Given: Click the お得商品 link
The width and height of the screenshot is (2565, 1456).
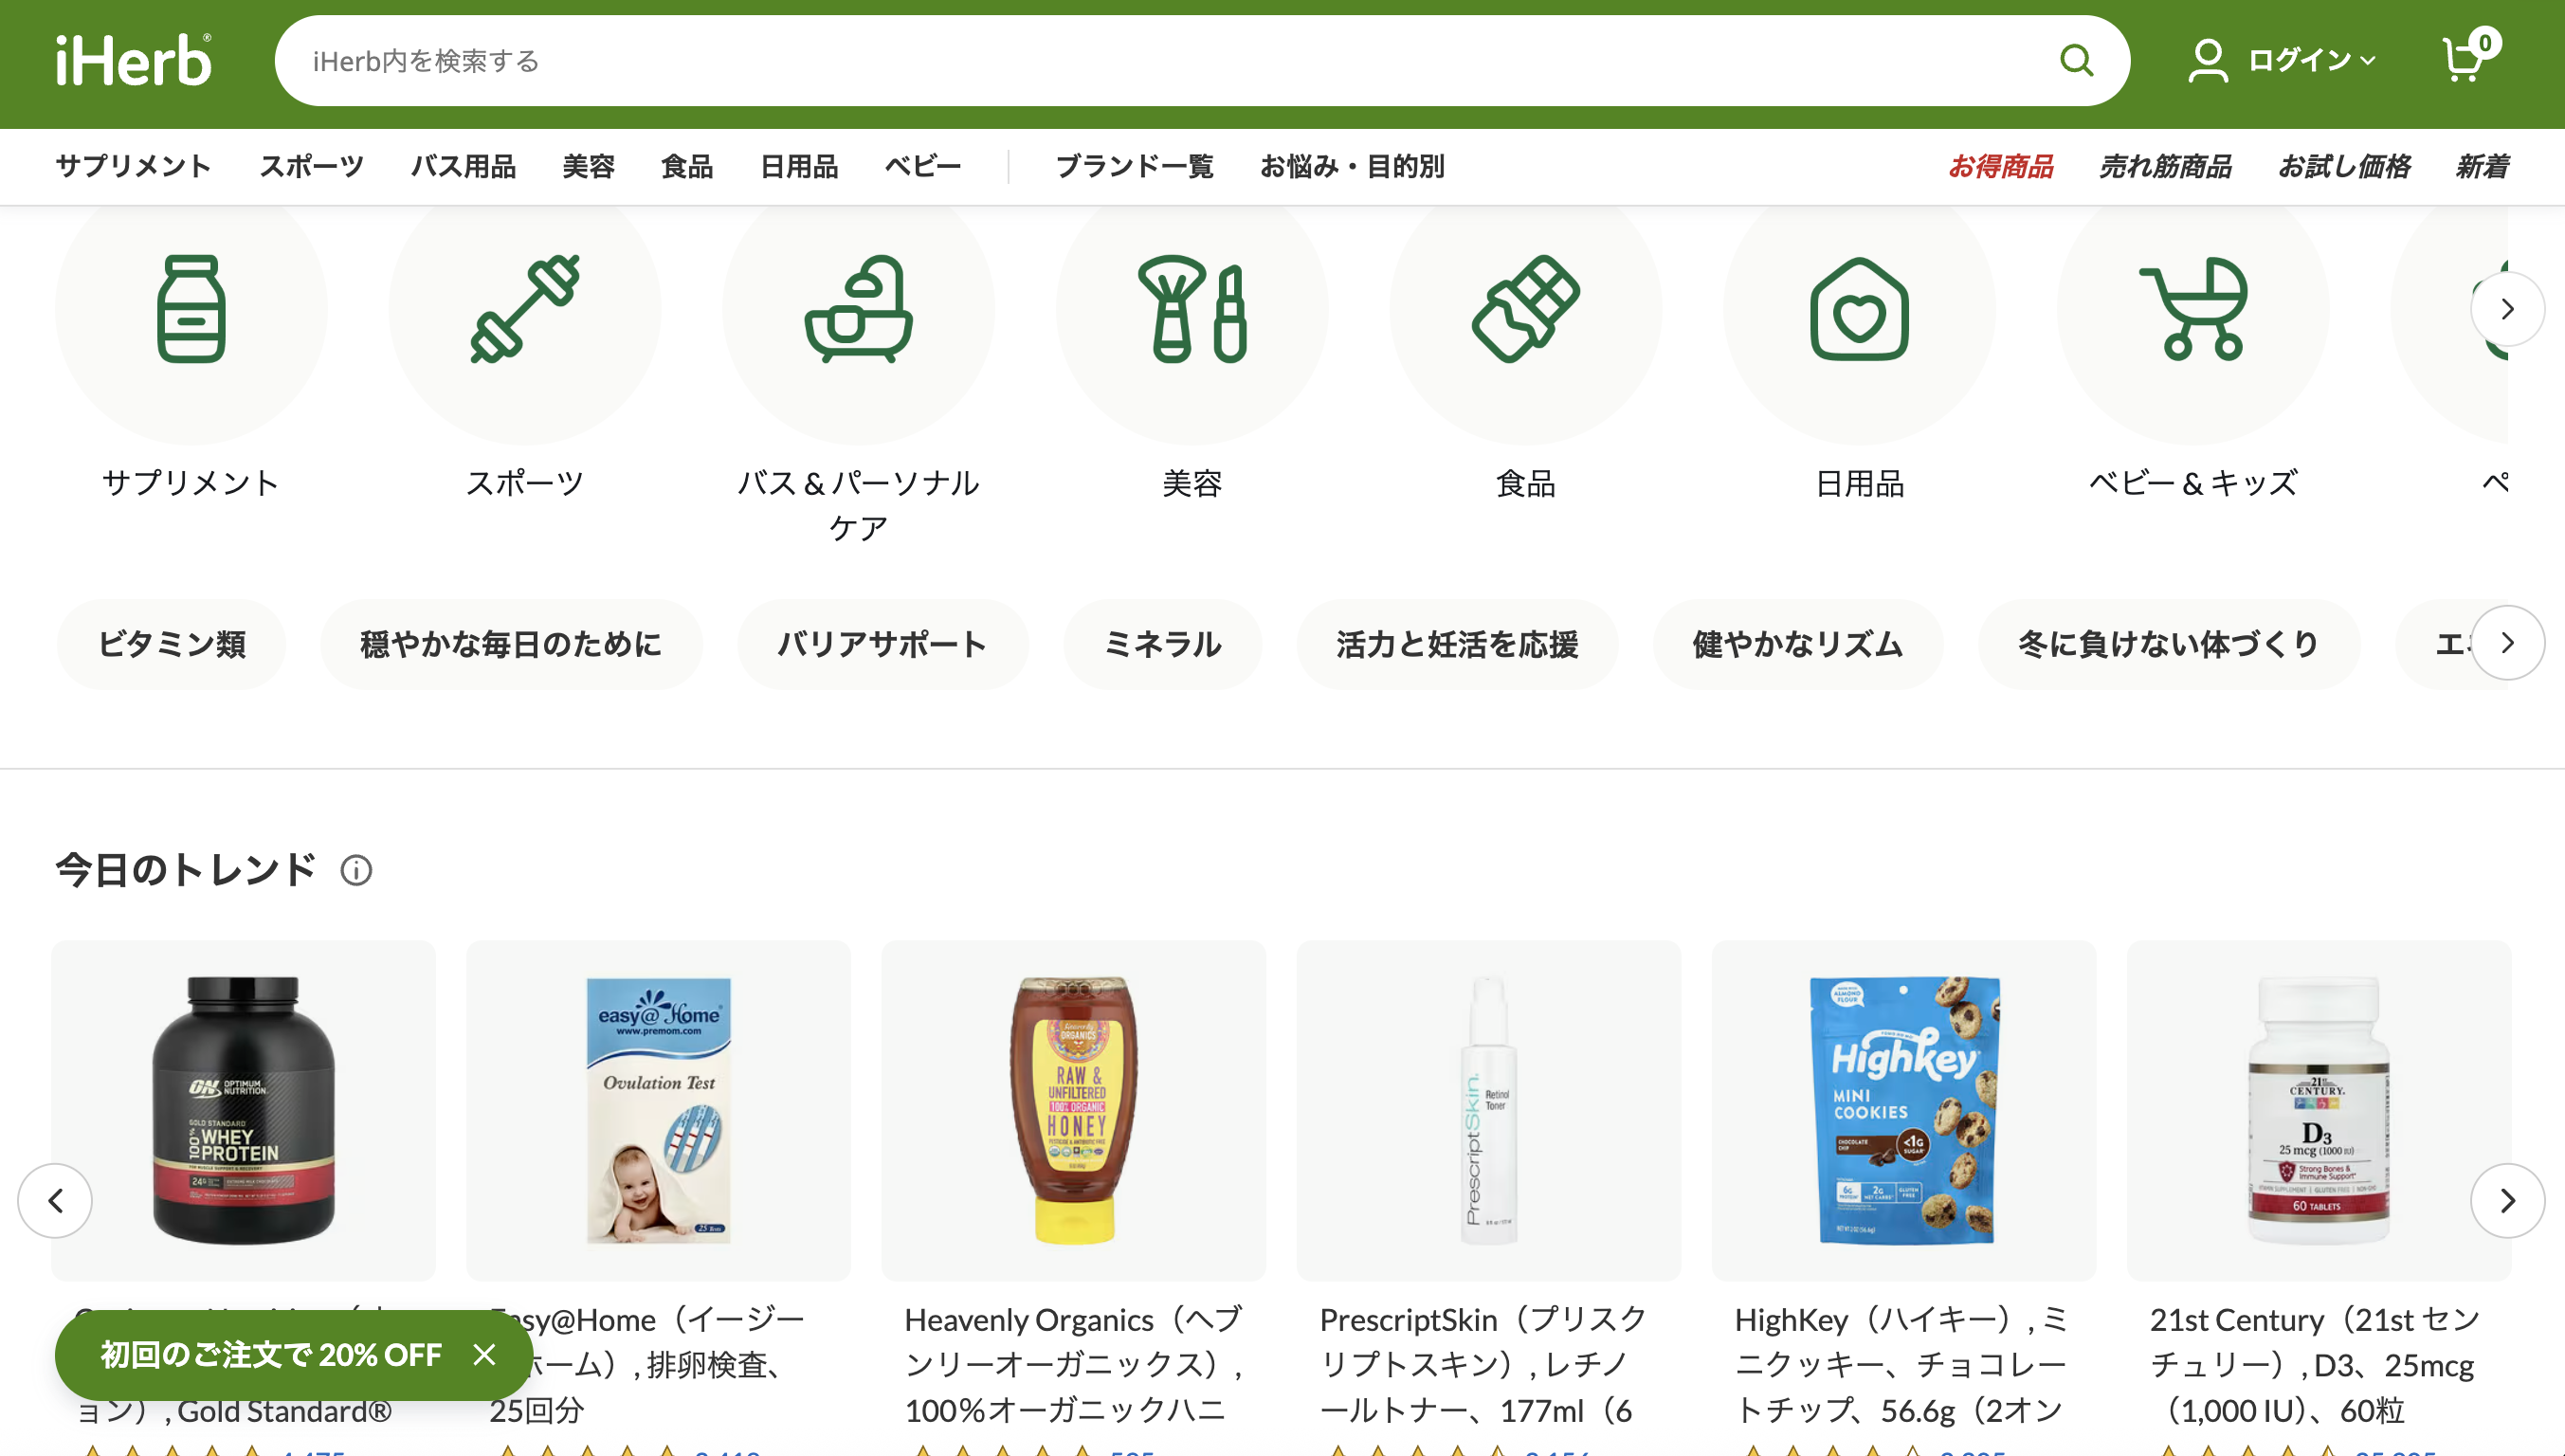Looking at the screenshot, I should tap(2000, 166).
